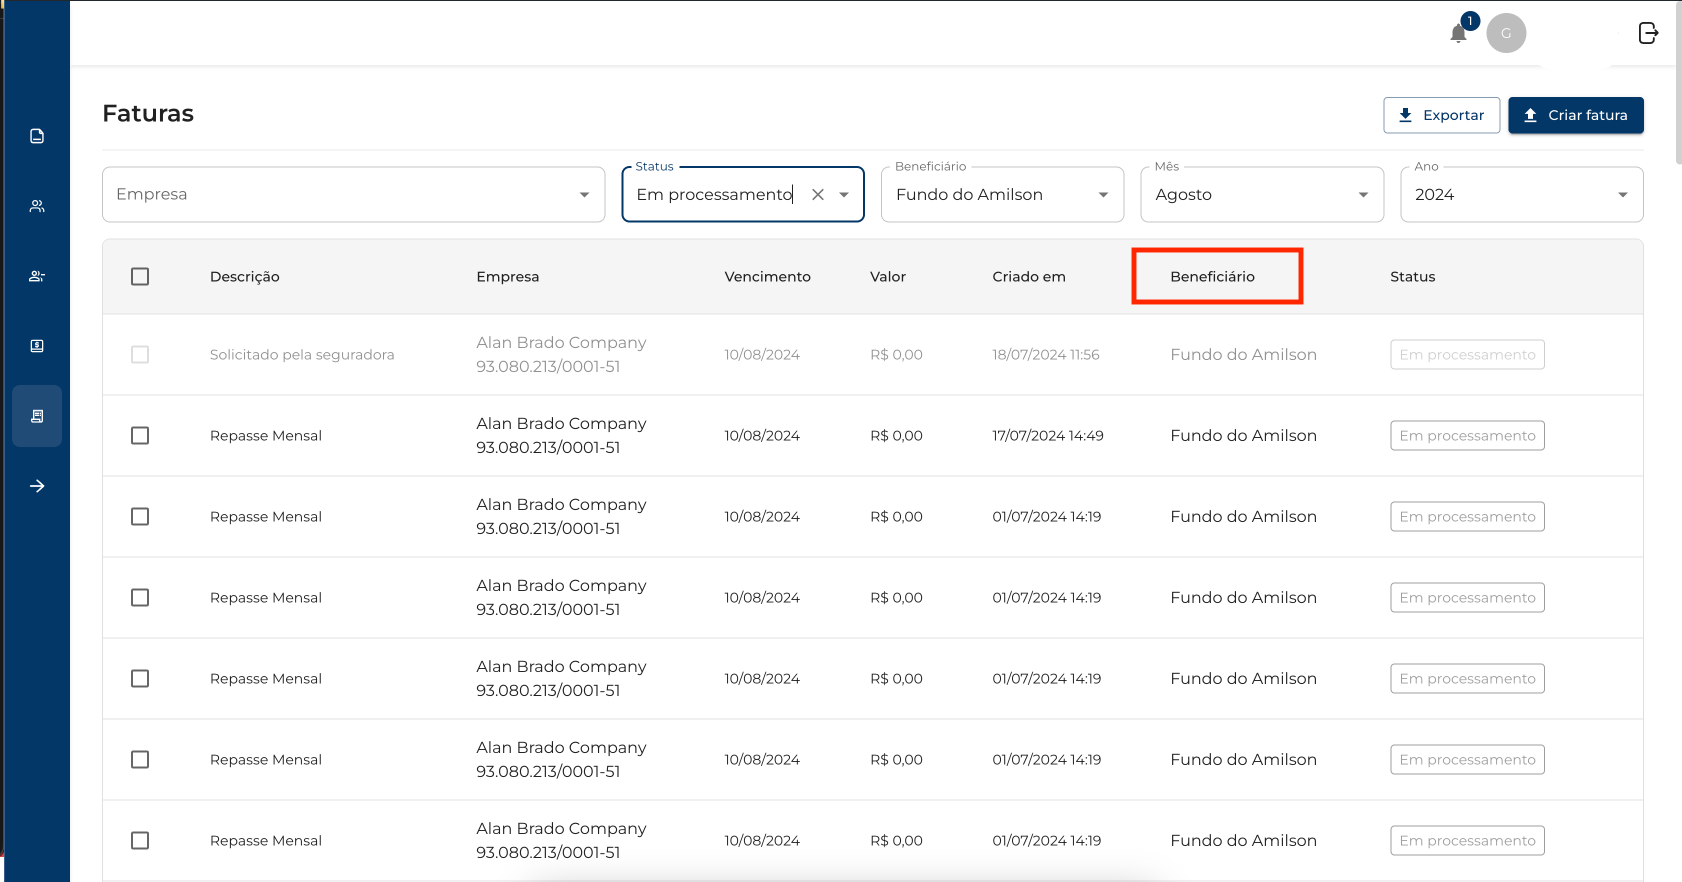Click the Vencimento column header
This screenshot has width=1682, height=882.
tap(767, 277)
